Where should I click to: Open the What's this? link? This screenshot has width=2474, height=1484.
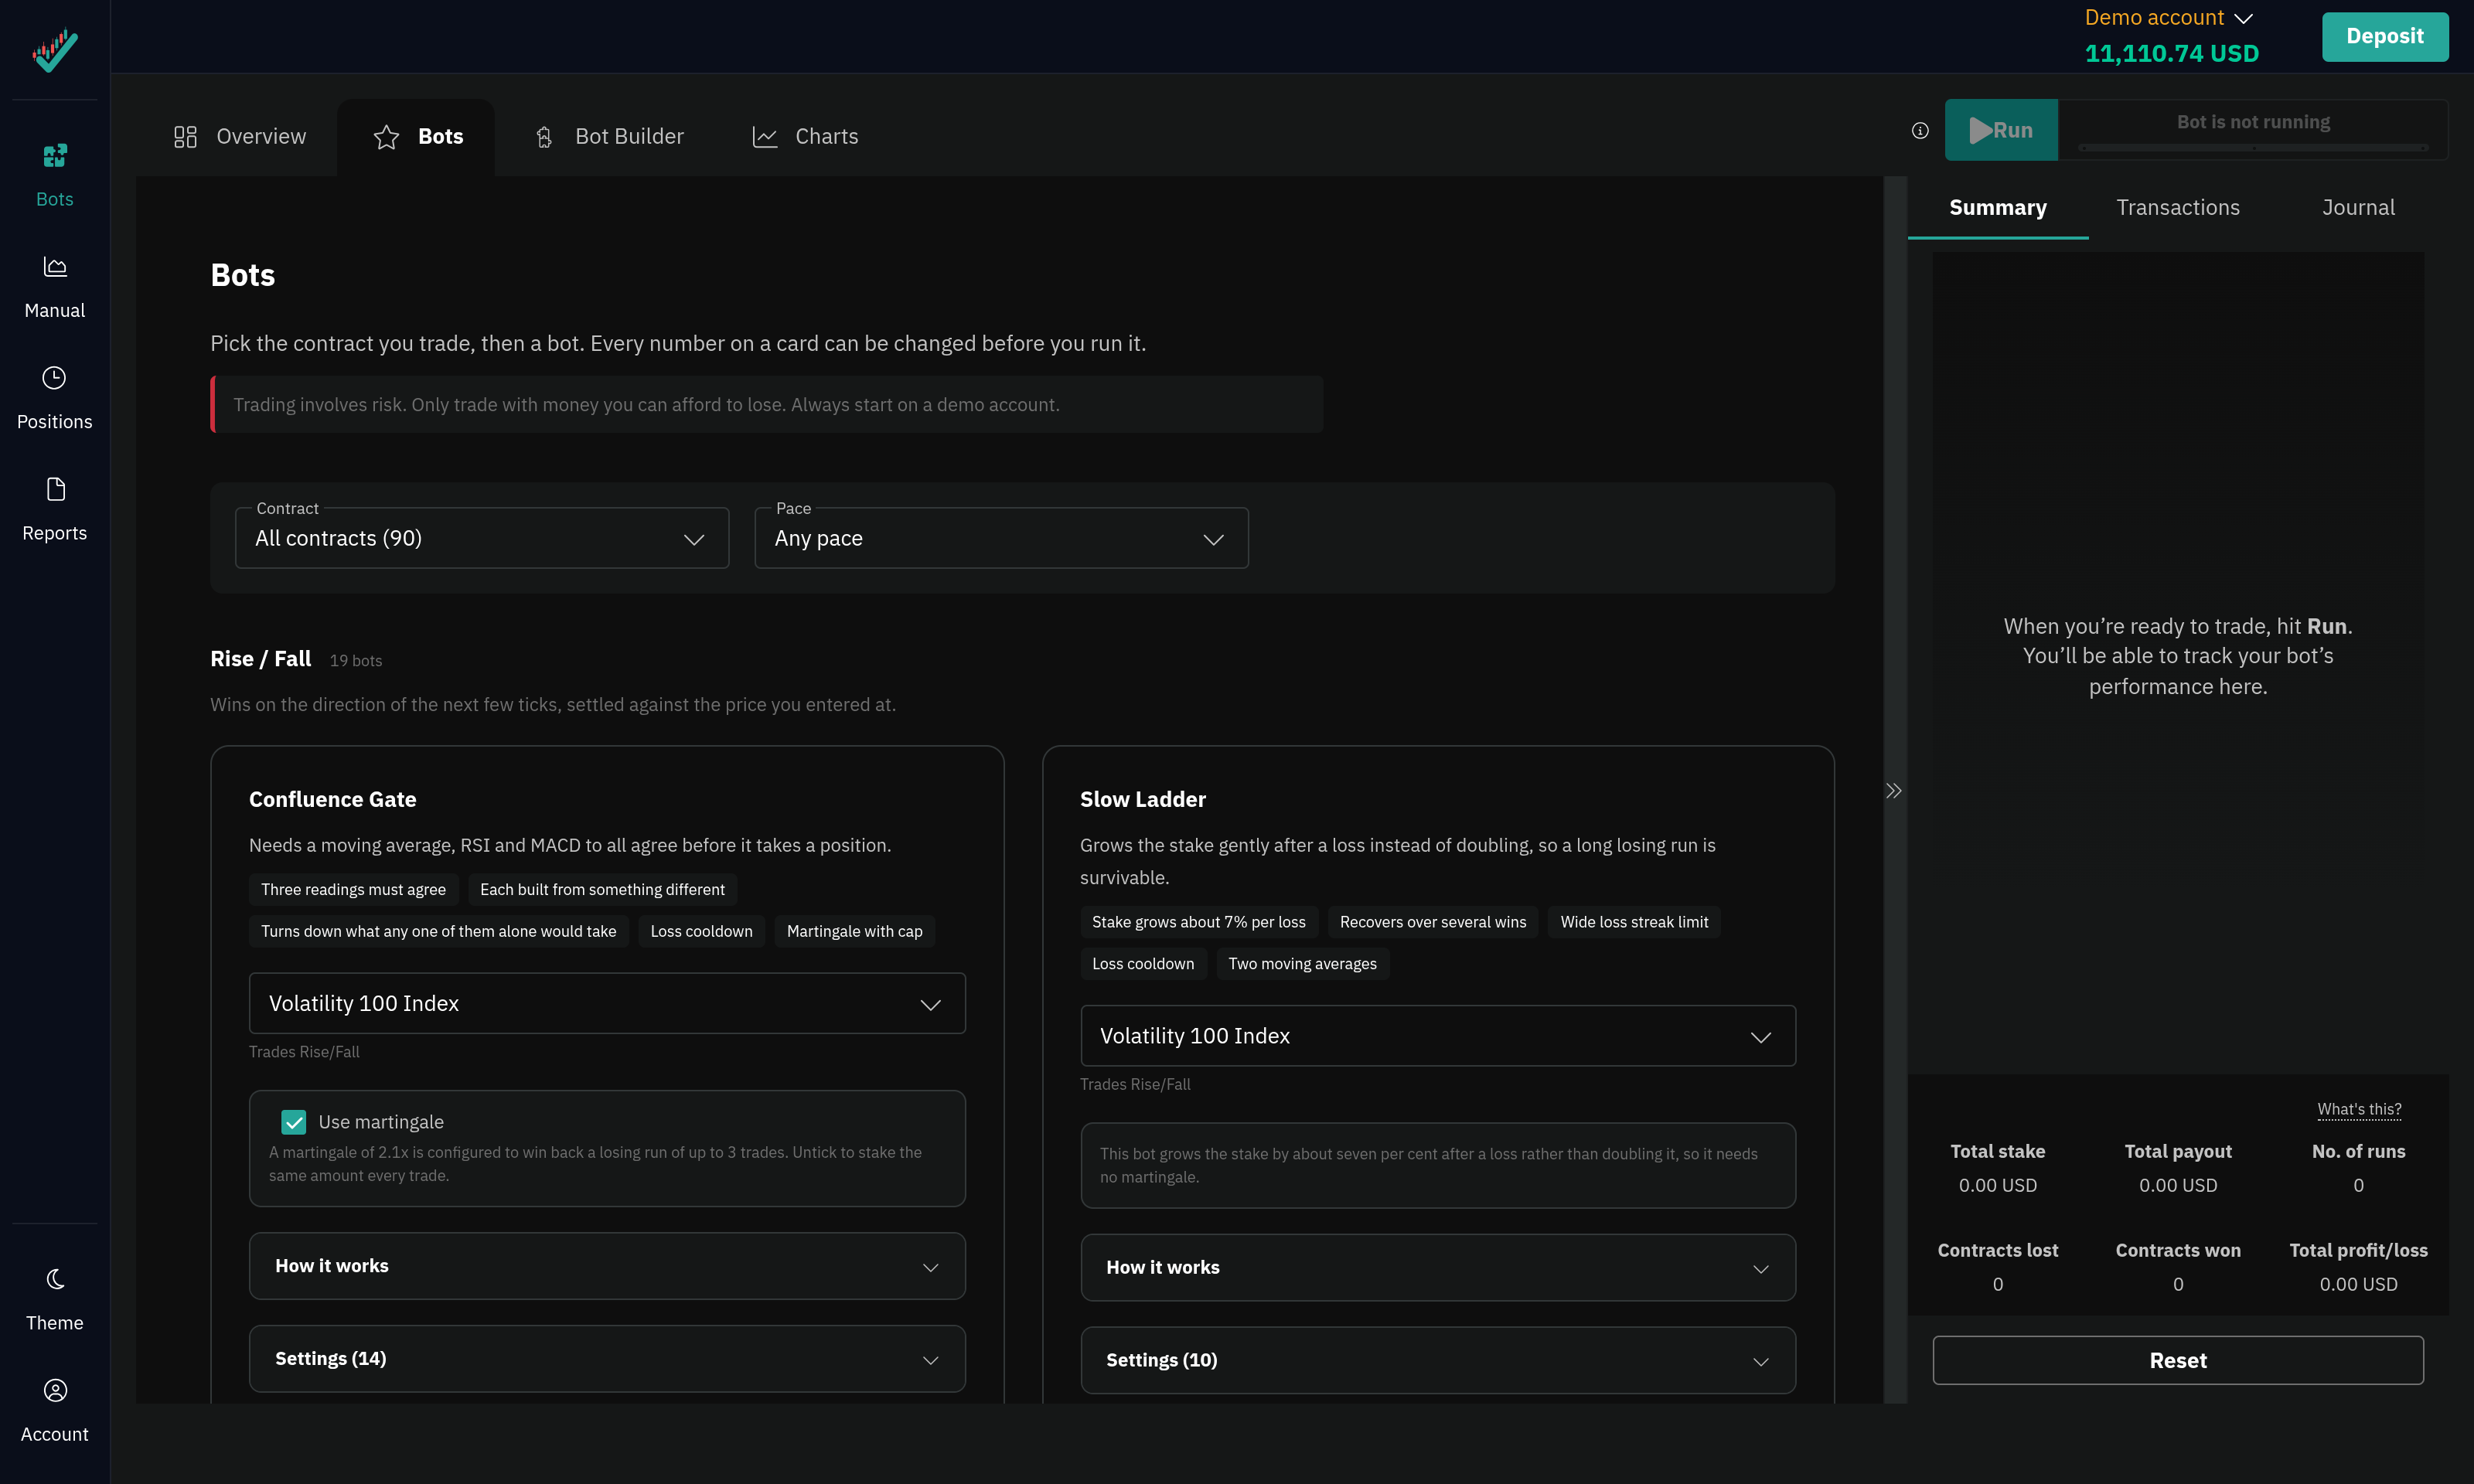click(x=2359, y=1109)
